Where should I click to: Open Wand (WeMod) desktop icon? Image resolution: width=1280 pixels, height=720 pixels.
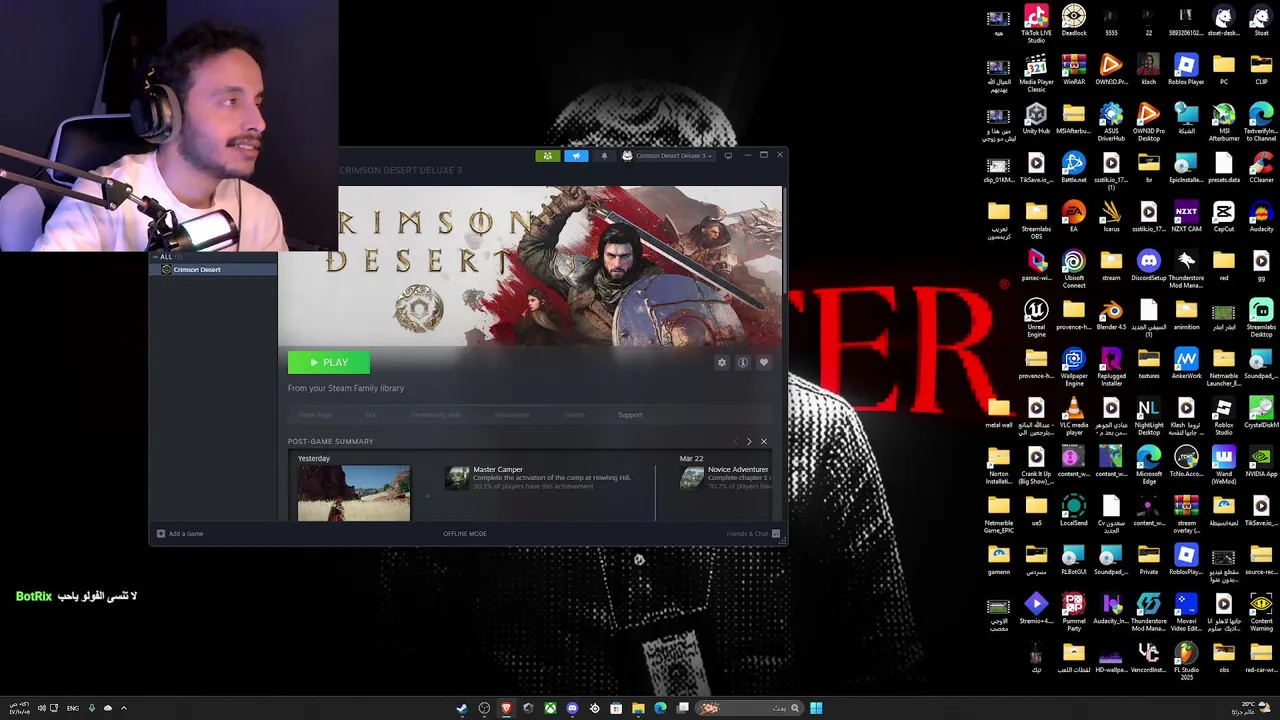click(1224, 466)
